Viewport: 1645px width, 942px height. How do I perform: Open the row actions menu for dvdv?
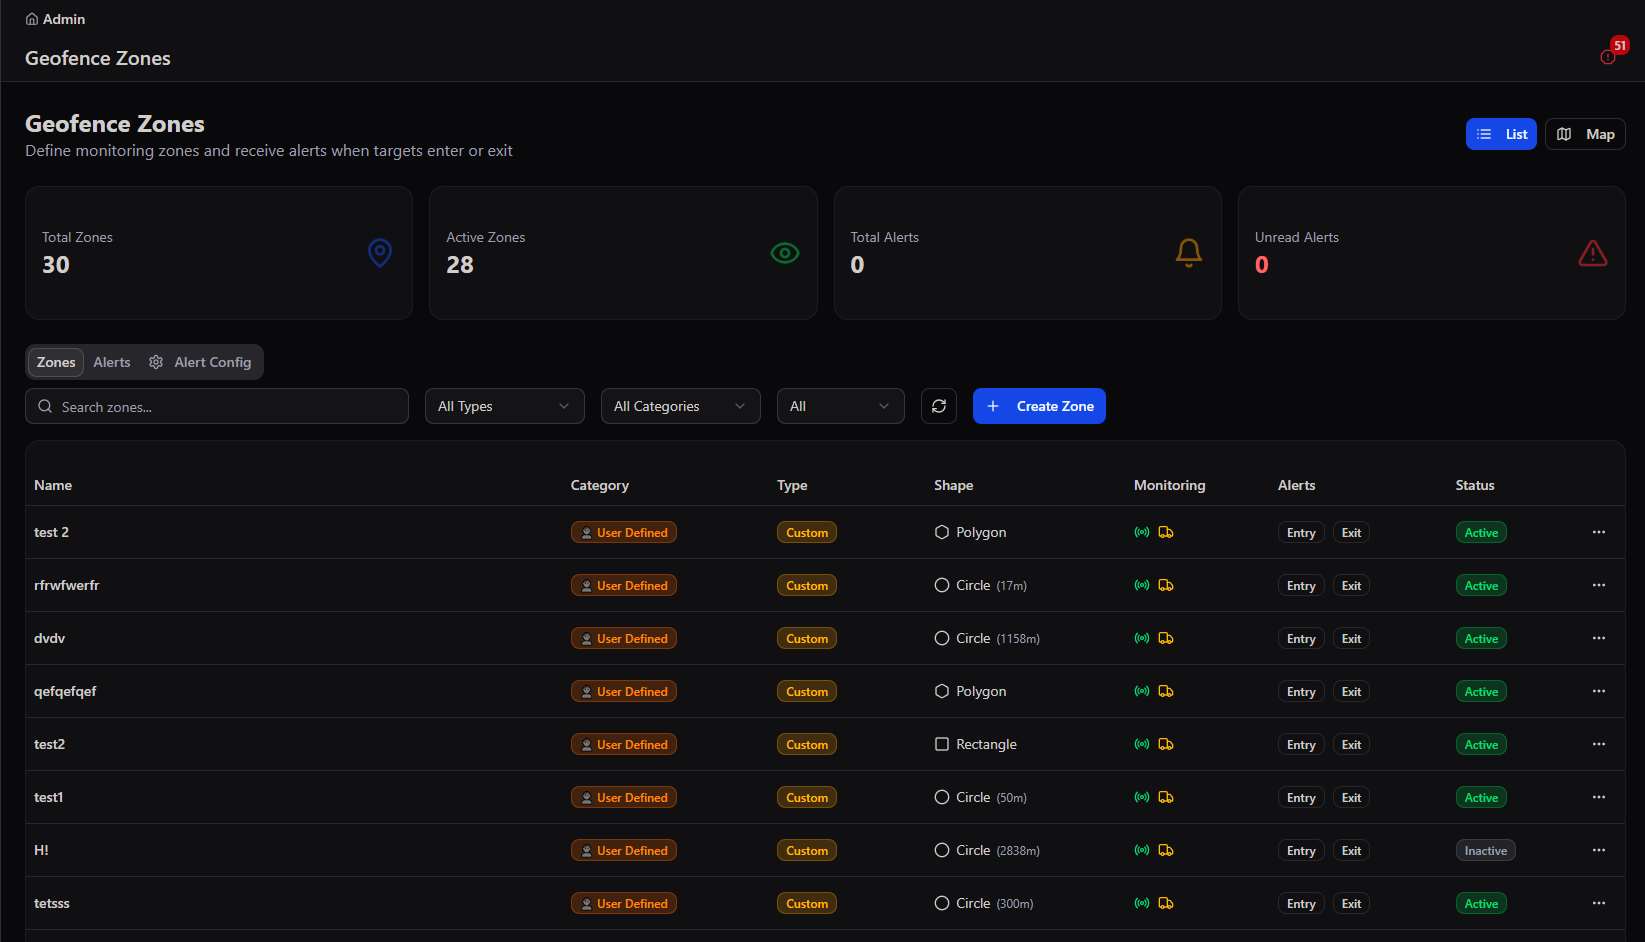pyautogui.click(x=1599, y=638)
